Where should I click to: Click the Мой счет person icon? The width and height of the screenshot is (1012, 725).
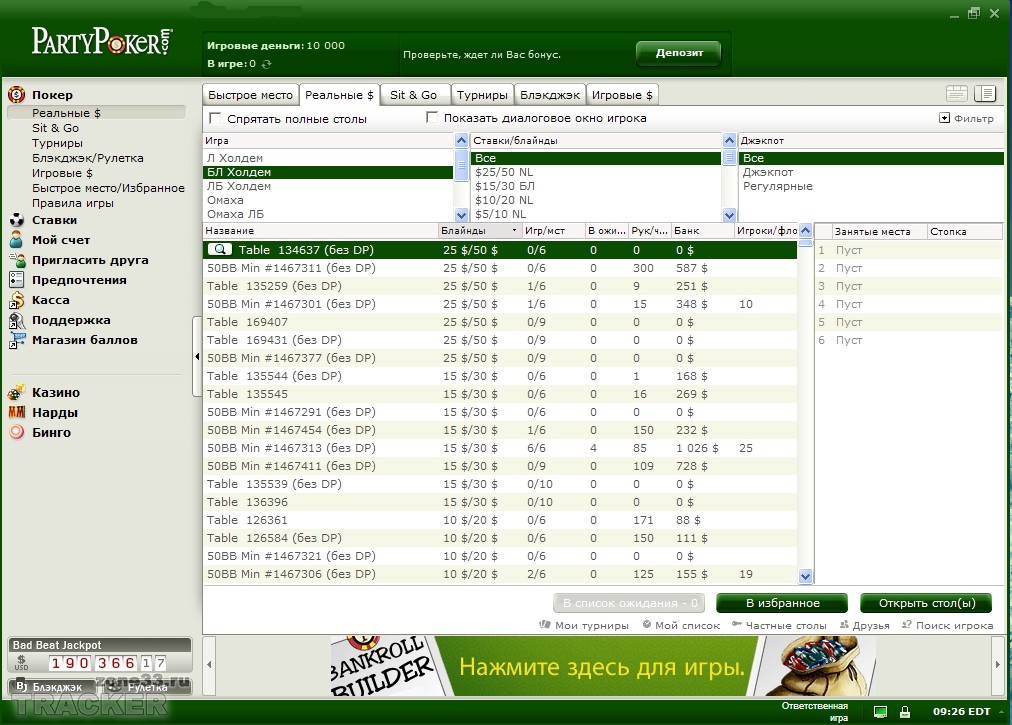tap(16, 240)
